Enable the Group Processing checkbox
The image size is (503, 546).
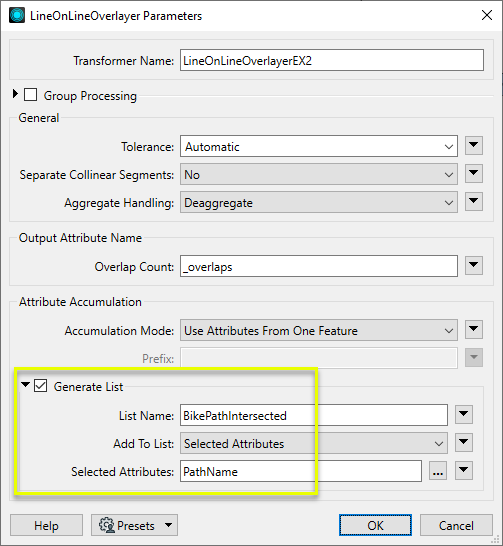(31, 95)
